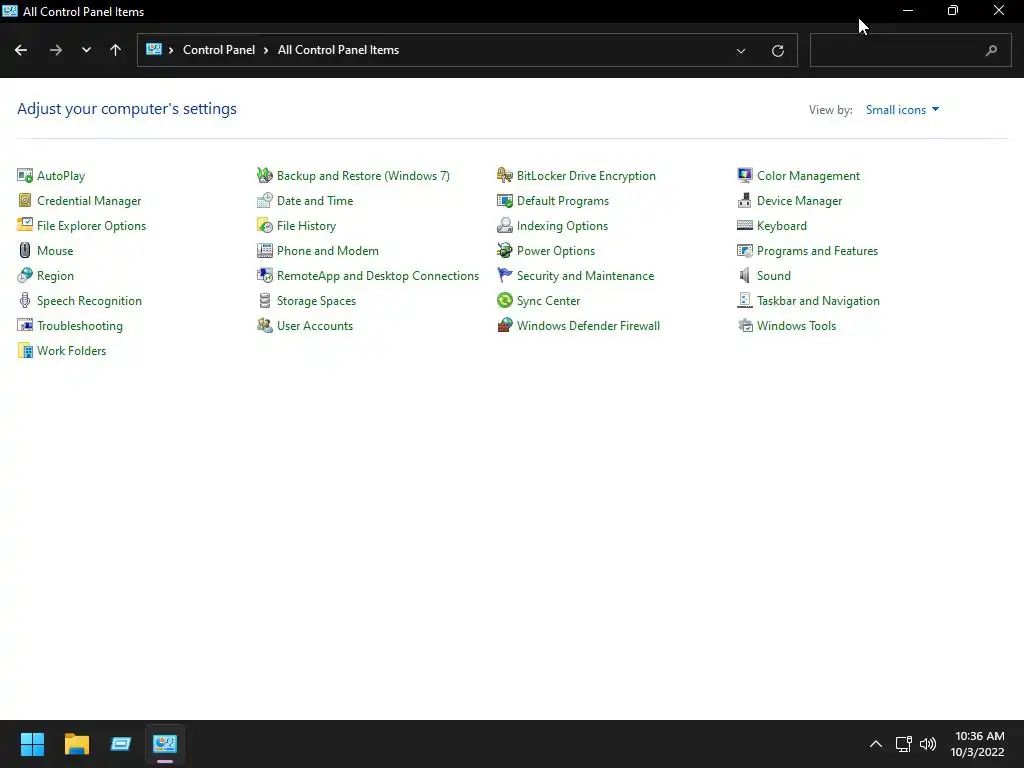Screen dimensions: 1024x768
Task: Click the Power Options icon
Action: pos(505,250)
